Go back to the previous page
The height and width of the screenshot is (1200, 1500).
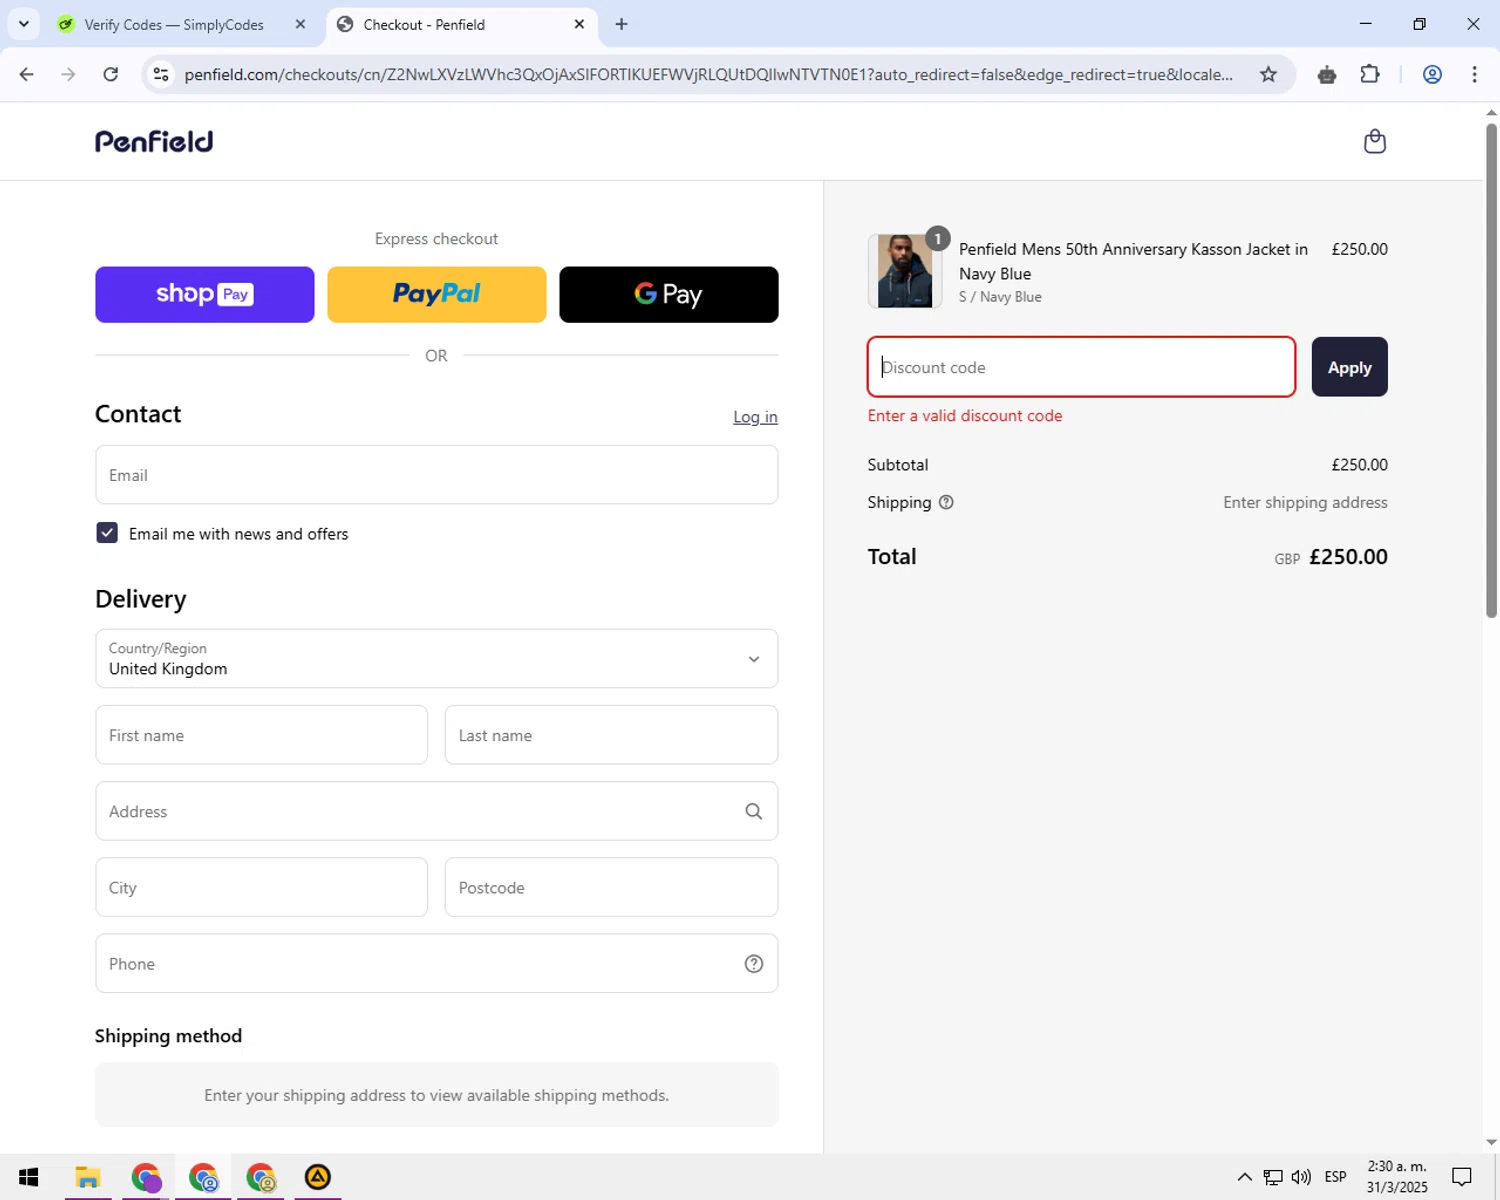point(27,74)
